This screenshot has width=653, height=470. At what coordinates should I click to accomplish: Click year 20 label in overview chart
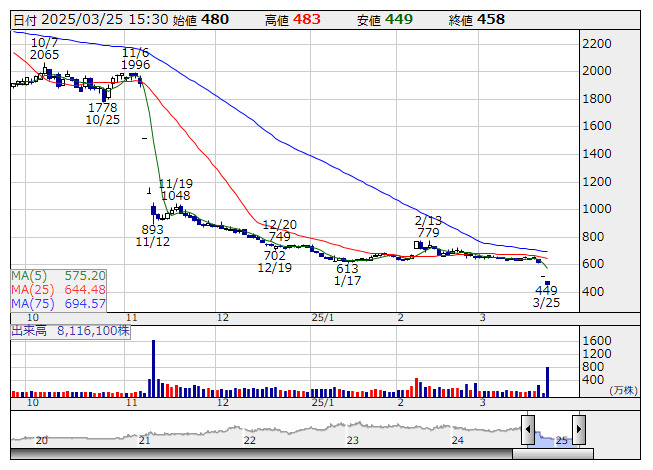(x=42, y=440)
